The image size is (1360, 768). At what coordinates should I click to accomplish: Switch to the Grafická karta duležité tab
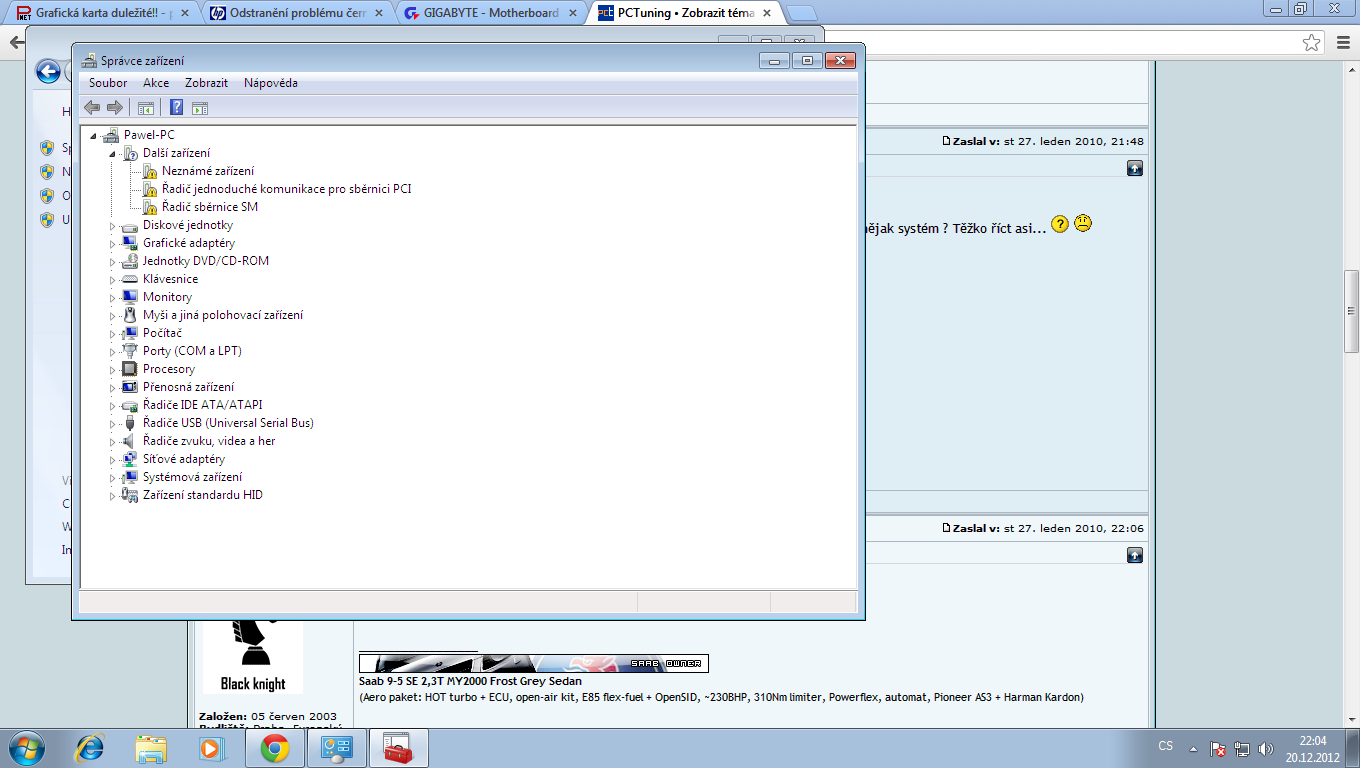click(100, 13)
